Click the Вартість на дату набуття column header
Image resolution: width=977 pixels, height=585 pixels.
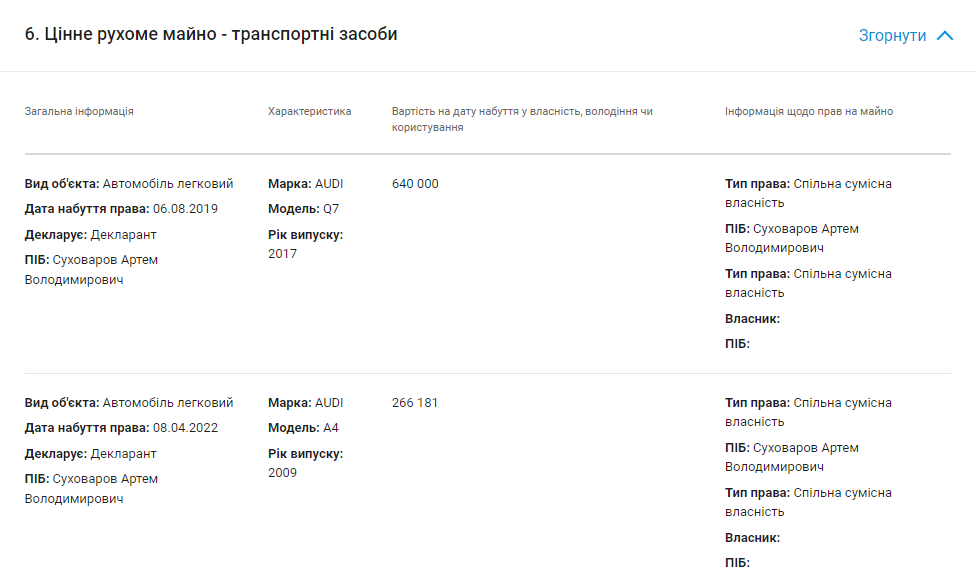(522, 119)
